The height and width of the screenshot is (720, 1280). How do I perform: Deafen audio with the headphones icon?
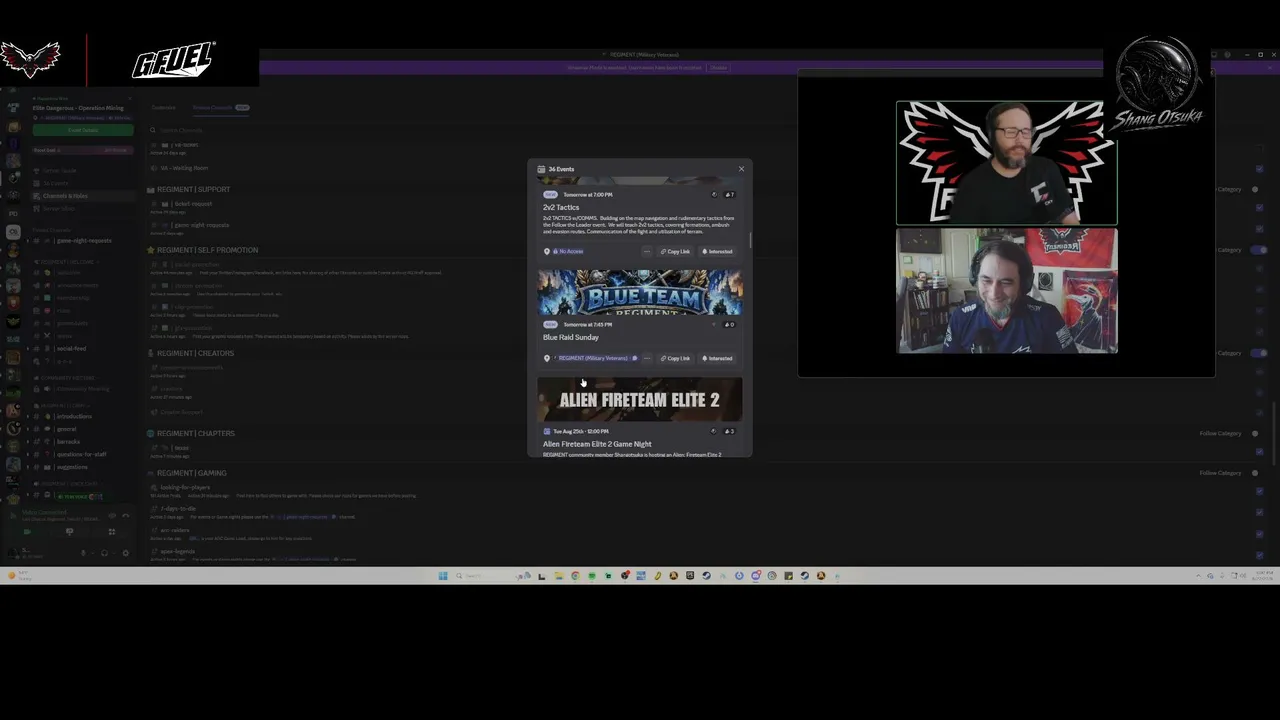point(104,553)
